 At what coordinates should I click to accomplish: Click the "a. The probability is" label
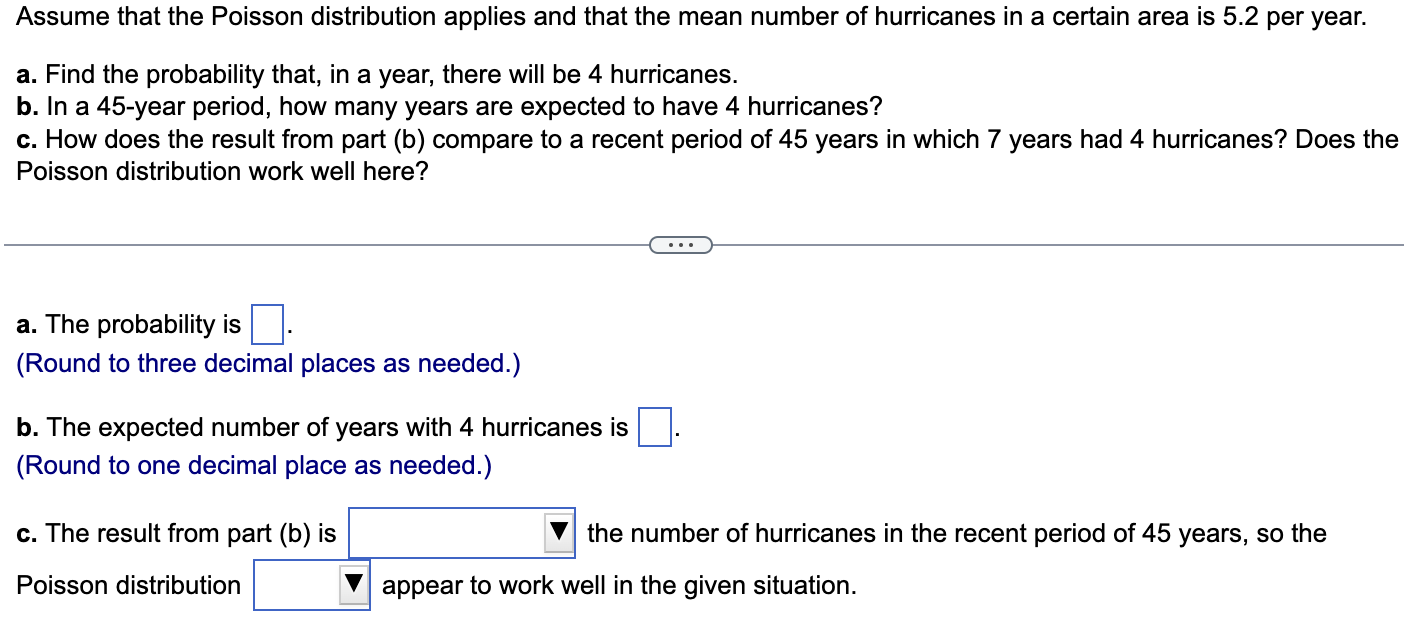point(129,325)
